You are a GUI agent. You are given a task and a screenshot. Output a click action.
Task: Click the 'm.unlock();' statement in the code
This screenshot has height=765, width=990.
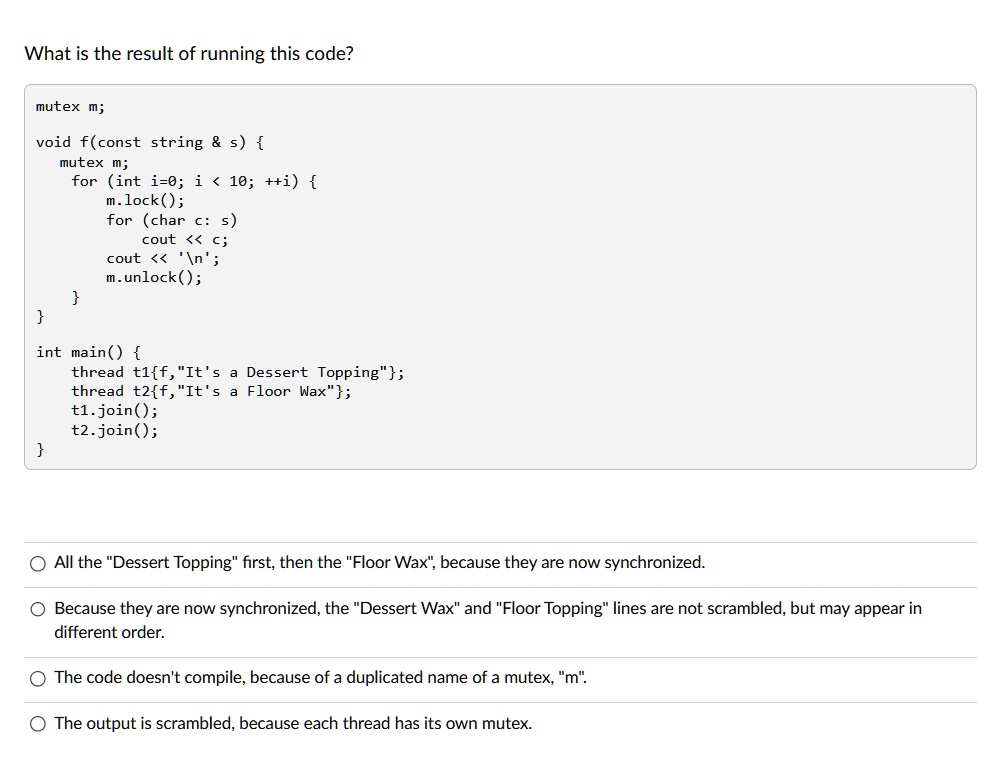tap(151, 277)
